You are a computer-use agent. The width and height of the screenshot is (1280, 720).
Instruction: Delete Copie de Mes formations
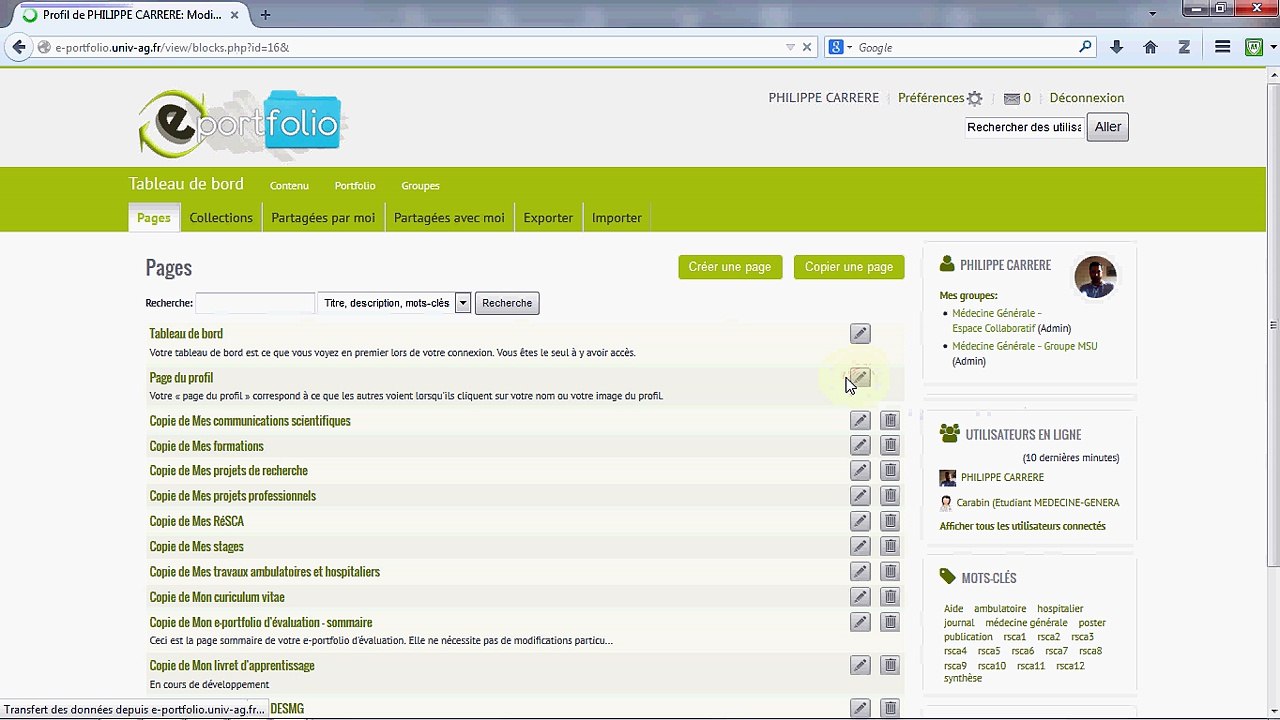click(890, 445)
